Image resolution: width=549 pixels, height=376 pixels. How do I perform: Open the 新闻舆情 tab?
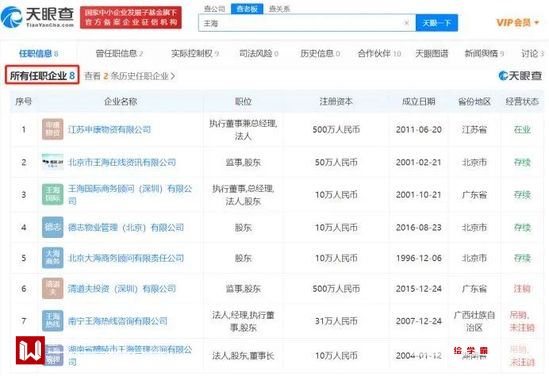click(484, 54)
